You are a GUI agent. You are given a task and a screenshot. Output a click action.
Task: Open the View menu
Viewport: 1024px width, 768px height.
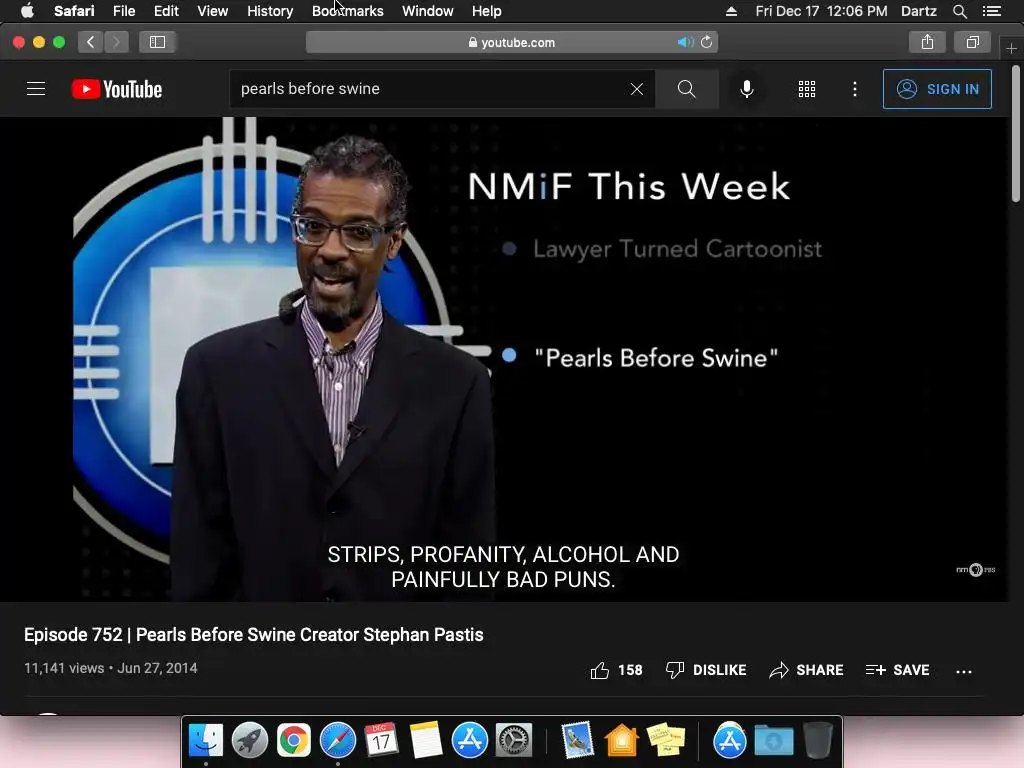point(213,11)
